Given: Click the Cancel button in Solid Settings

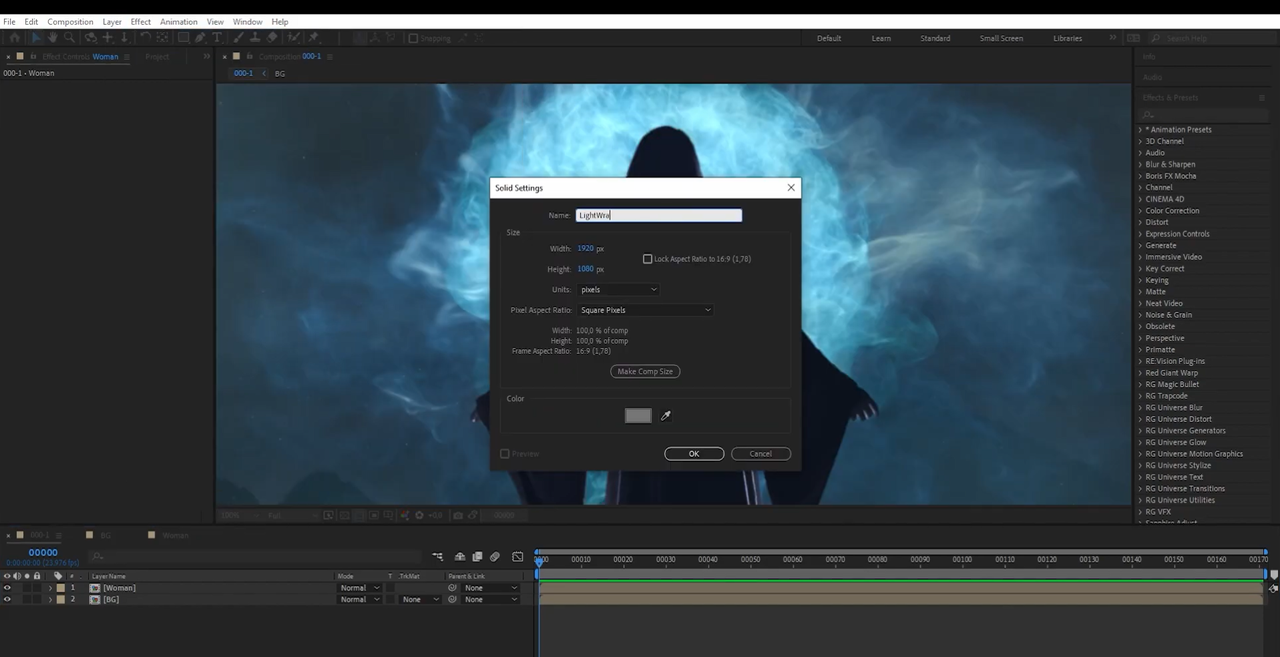Looking at the screenshot, I should 761,454.
